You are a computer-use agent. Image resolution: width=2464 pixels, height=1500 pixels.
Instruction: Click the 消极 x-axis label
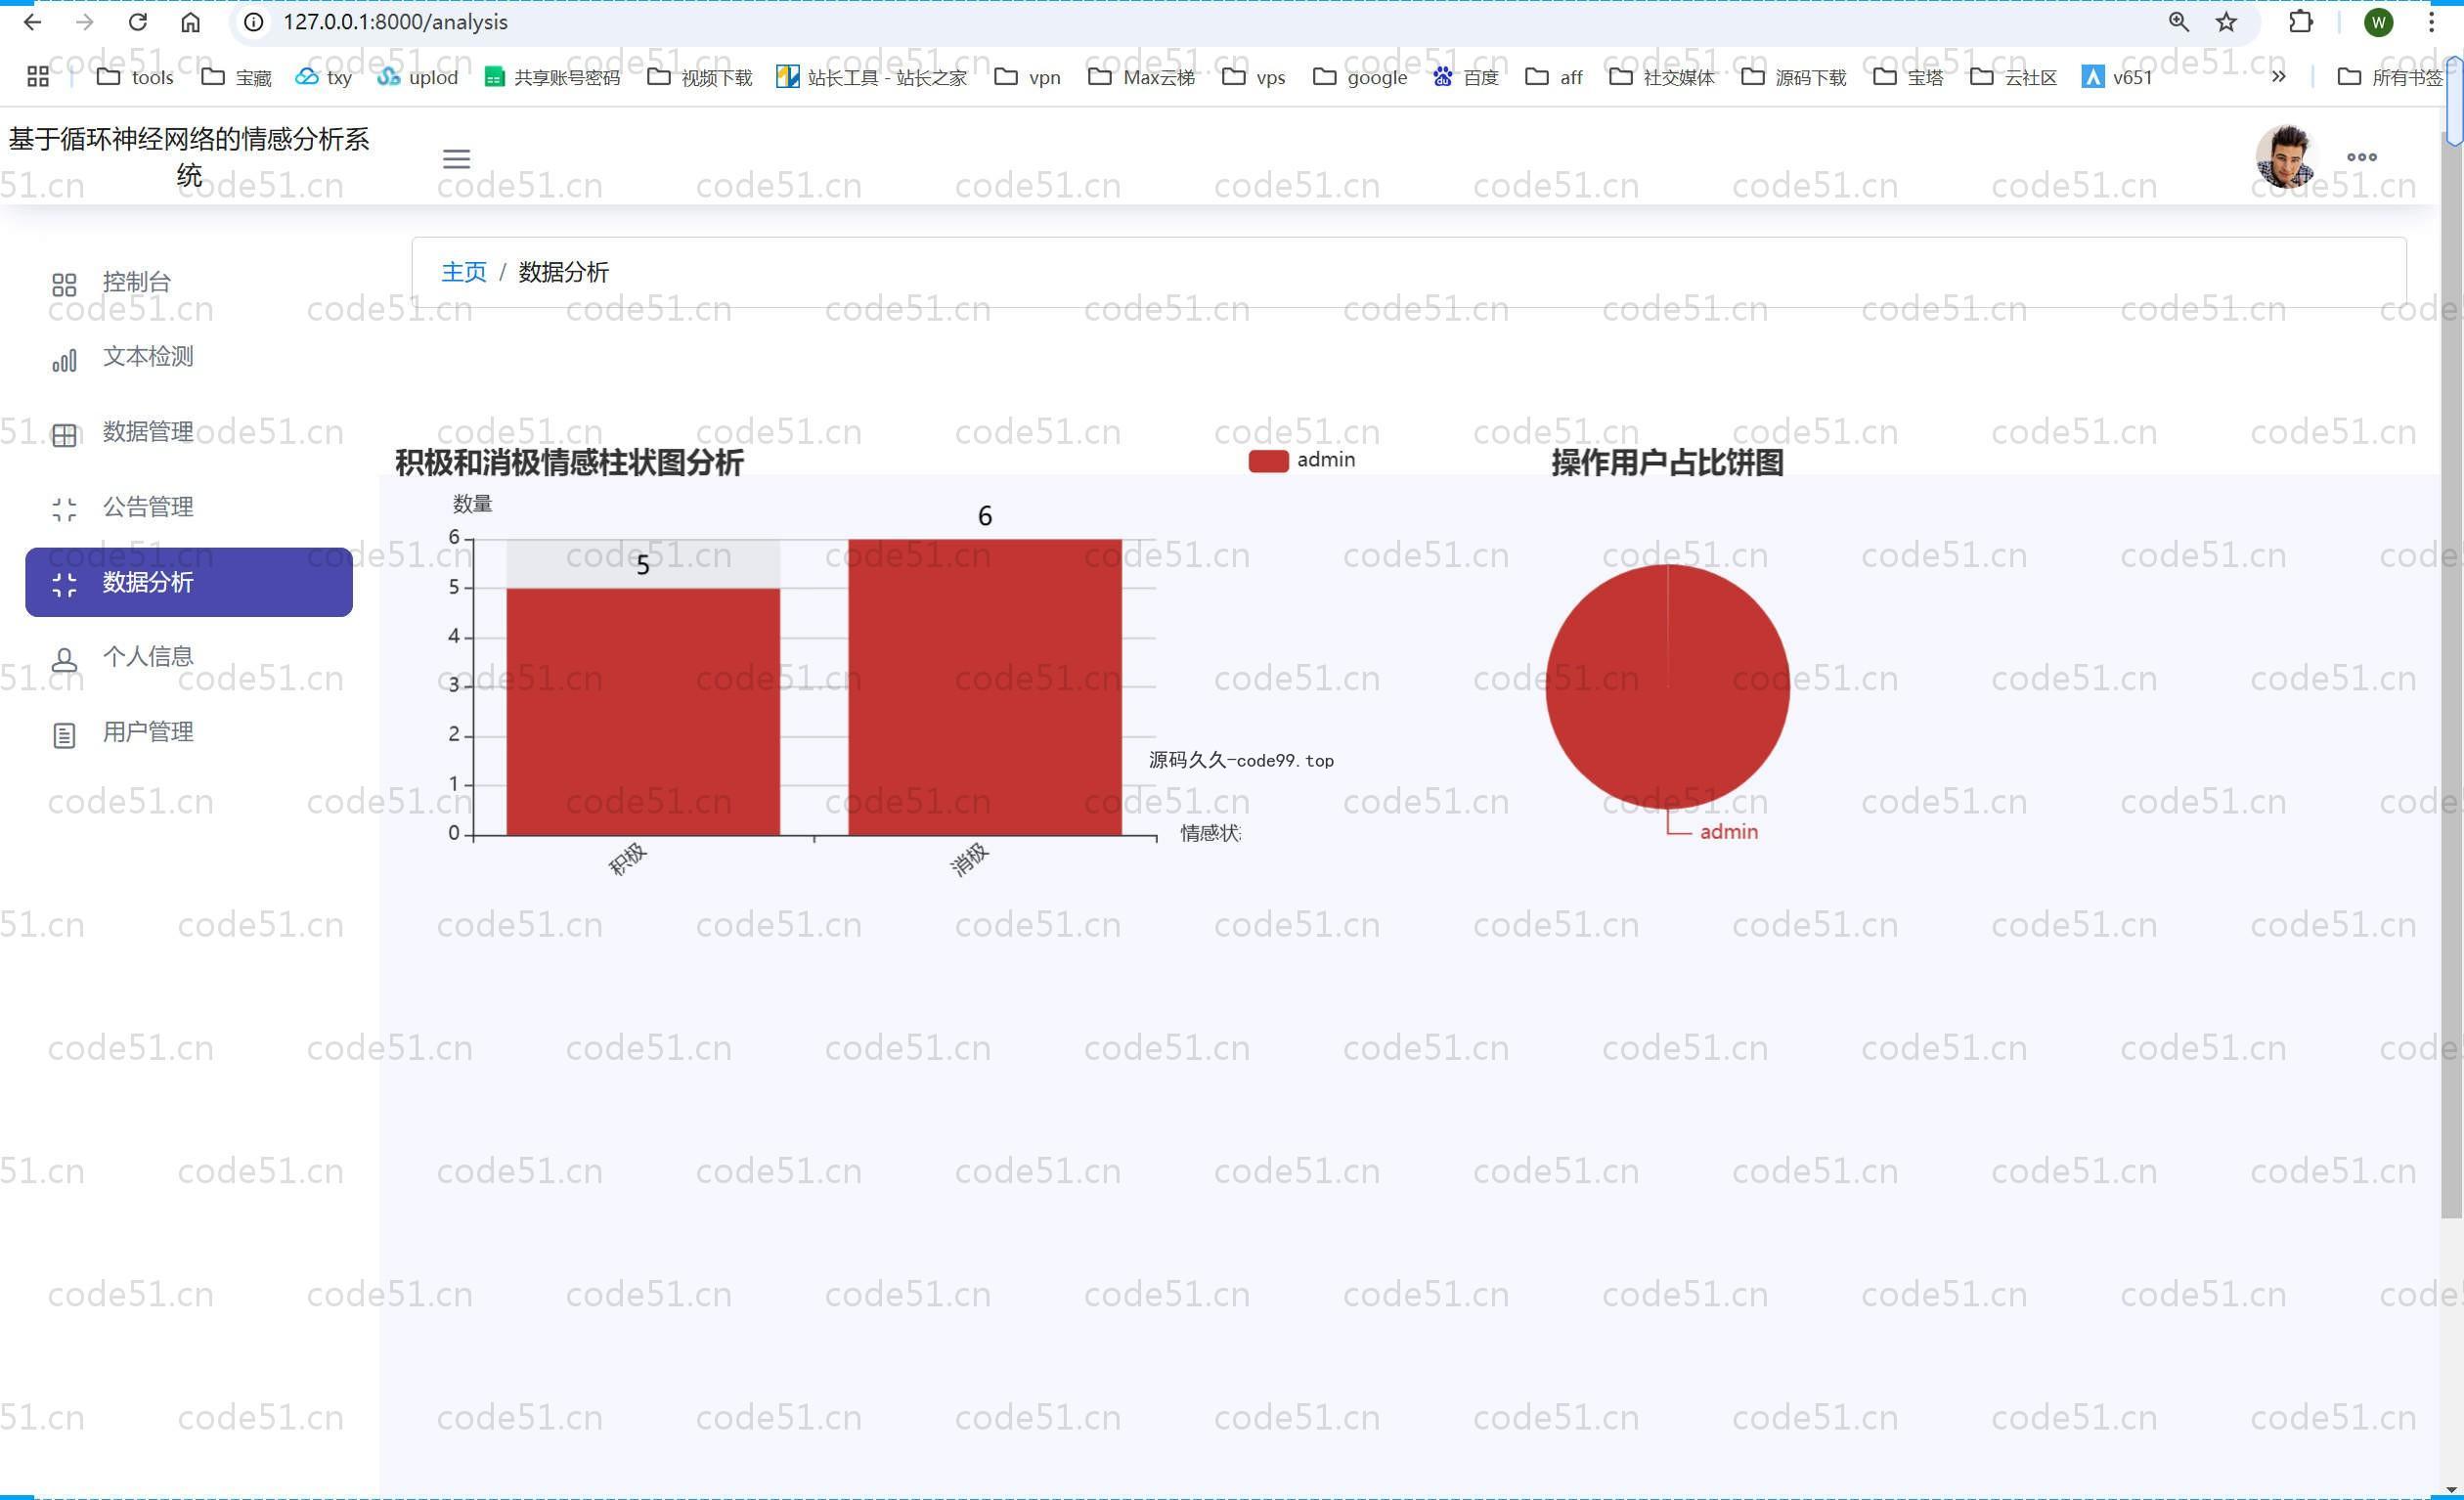[970, 859]
